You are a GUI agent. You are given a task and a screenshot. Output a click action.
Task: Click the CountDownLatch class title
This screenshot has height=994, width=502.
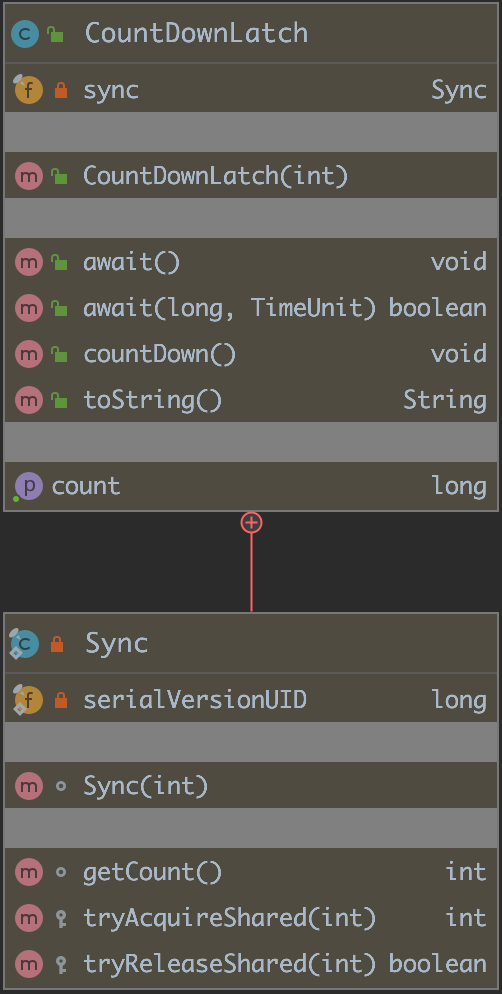click(x=196, y=33)
